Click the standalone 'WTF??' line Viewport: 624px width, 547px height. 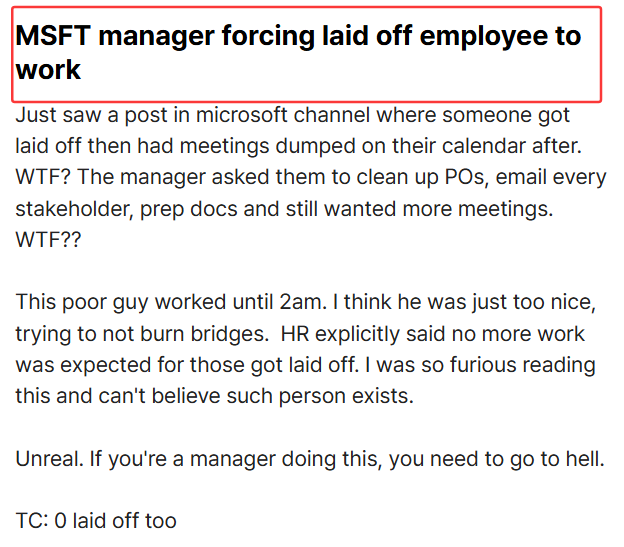click(48, 240)
